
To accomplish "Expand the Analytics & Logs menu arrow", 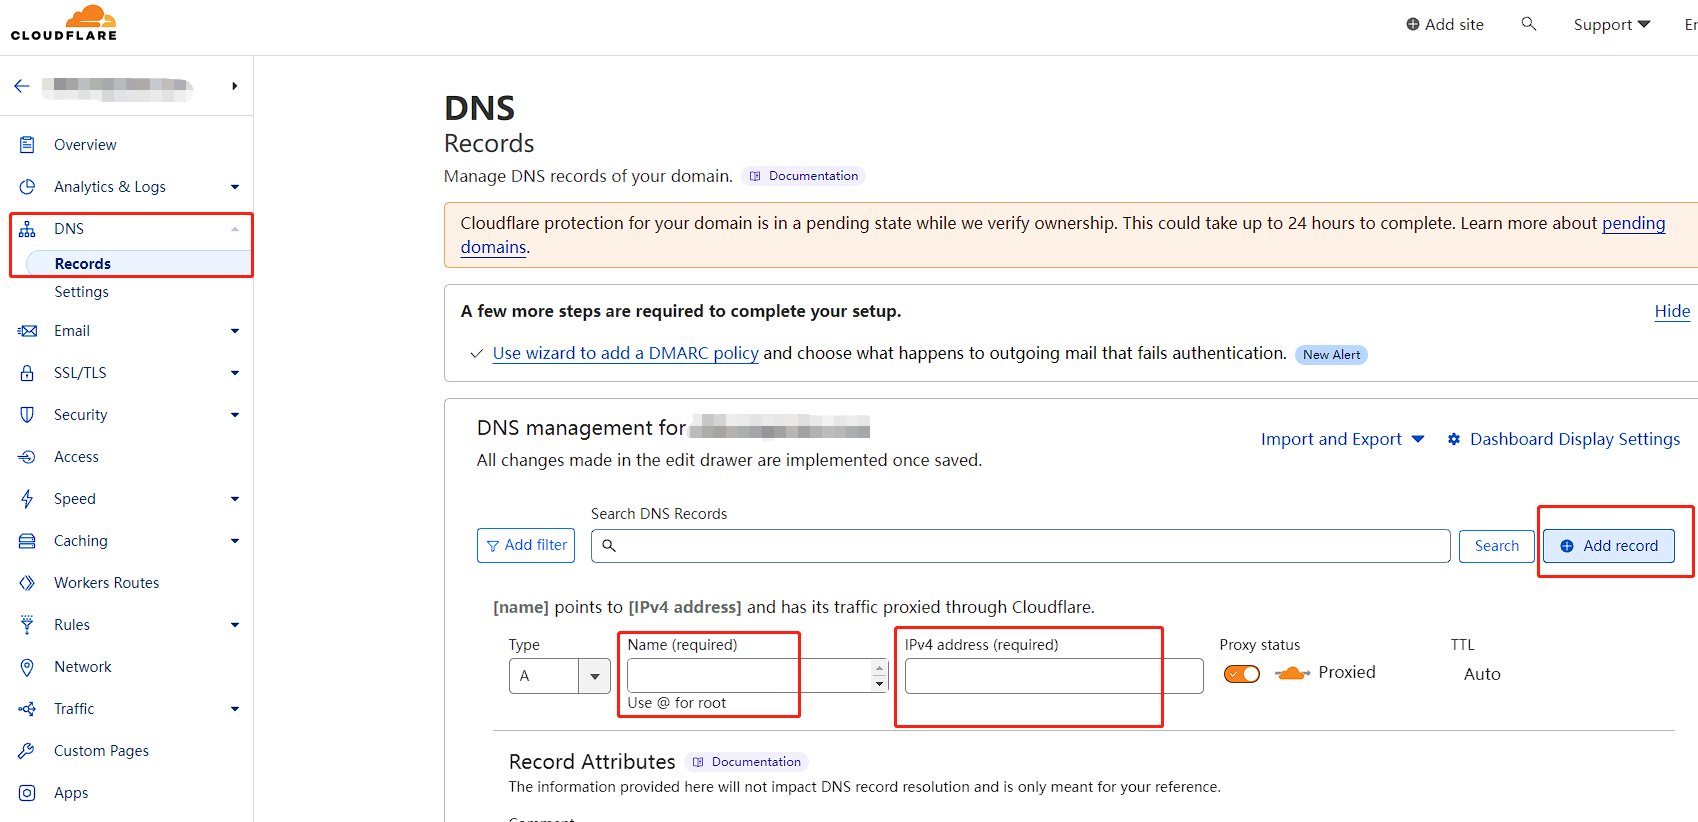I will pyautogui.click(x=235, y=187).
